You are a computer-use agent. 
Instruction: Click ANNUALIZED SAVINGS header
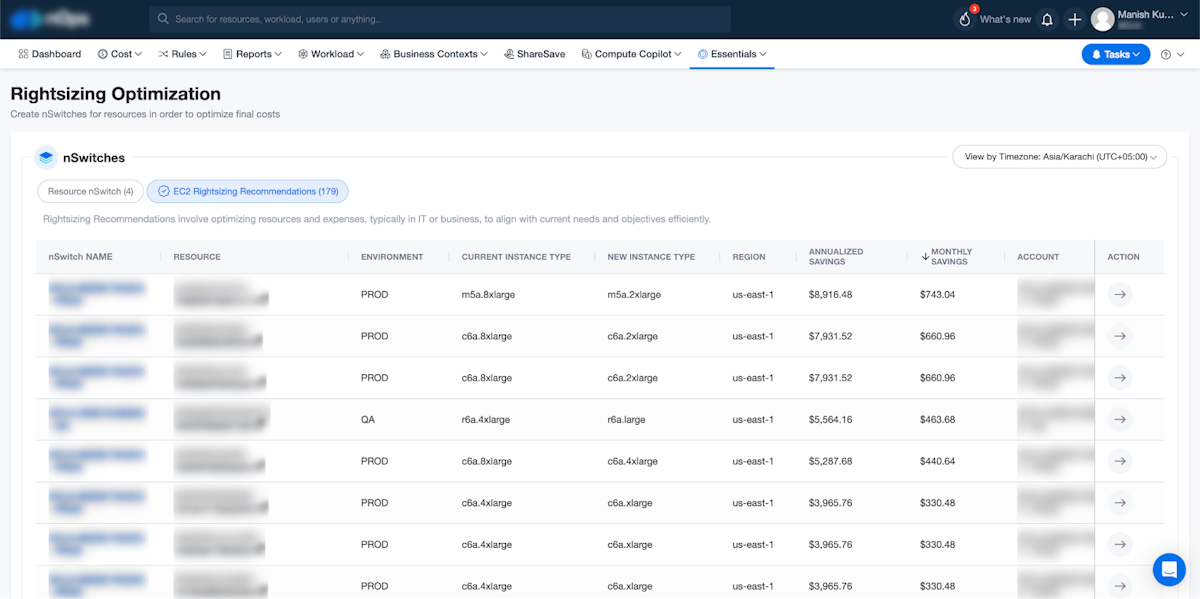coord(836,257)
